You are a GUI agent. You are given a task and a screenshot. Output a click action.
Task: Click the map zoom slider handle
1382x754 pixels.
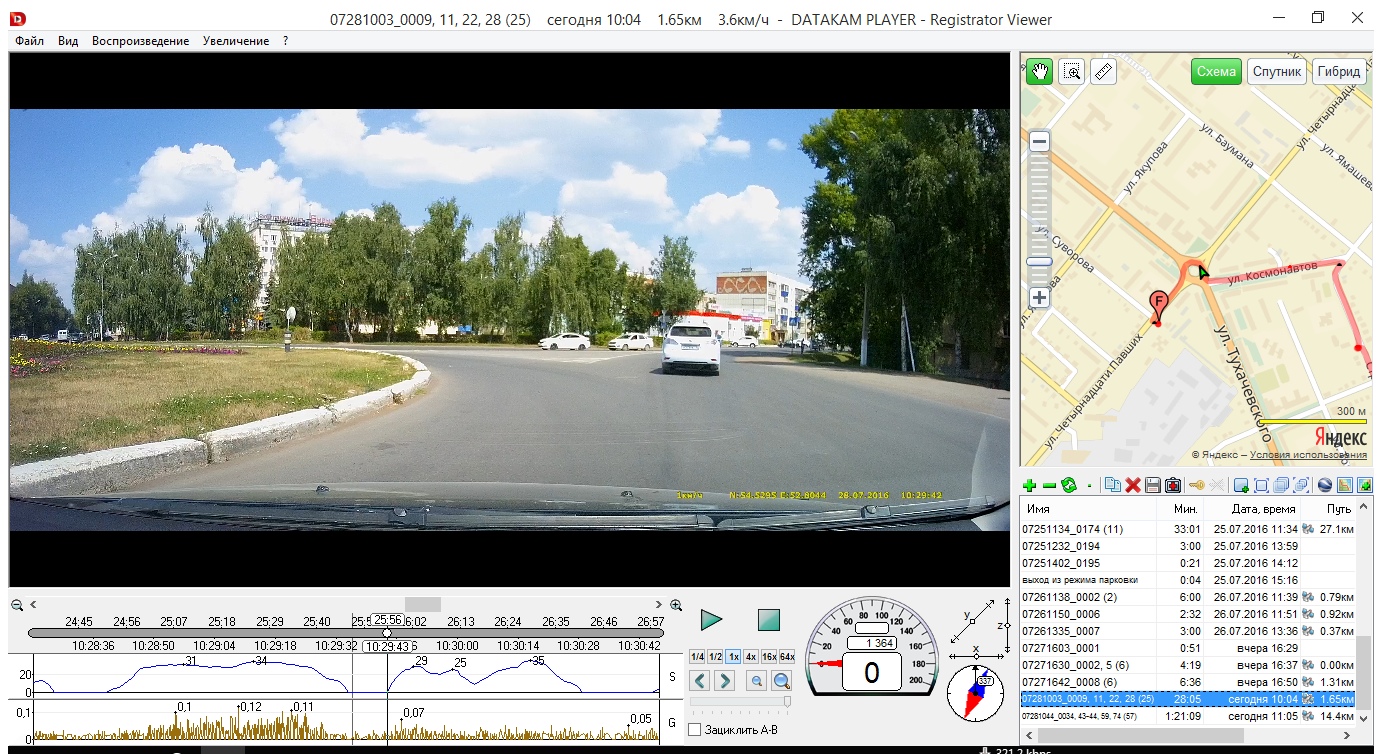[x=1040, y=262]
